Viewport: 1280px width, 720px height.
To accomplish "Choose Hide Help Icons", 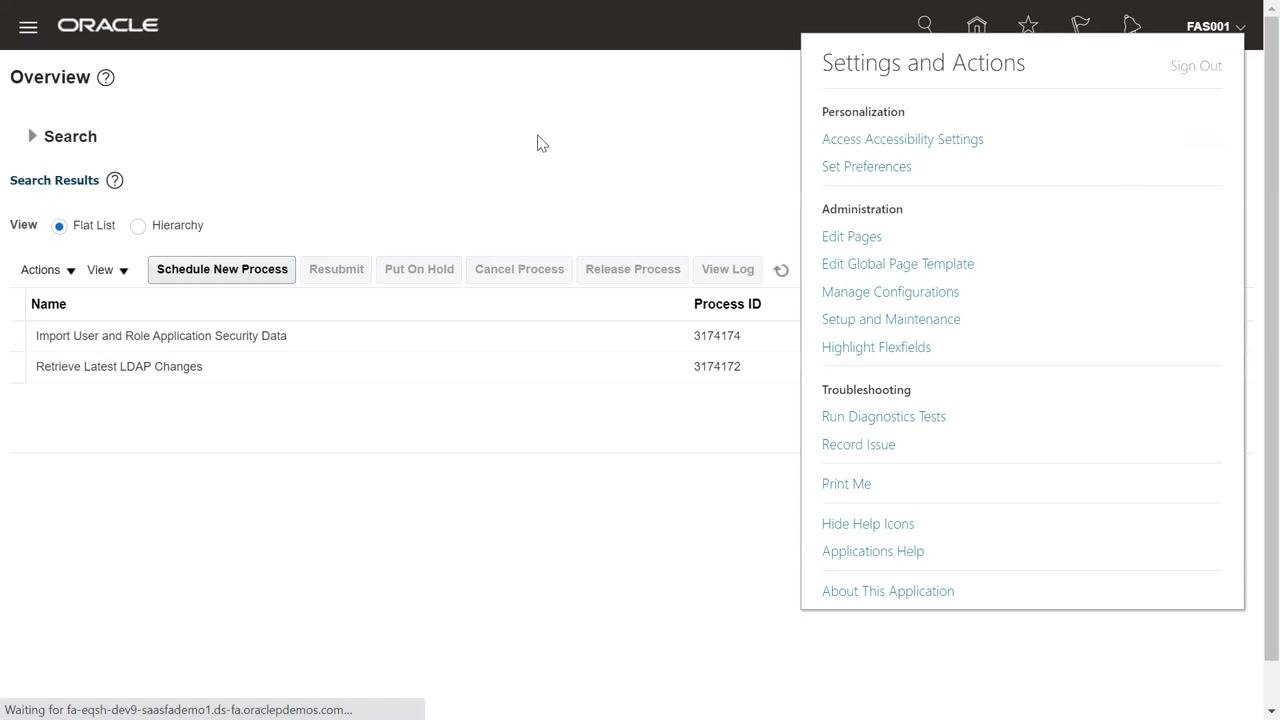I will pos(868,524).
